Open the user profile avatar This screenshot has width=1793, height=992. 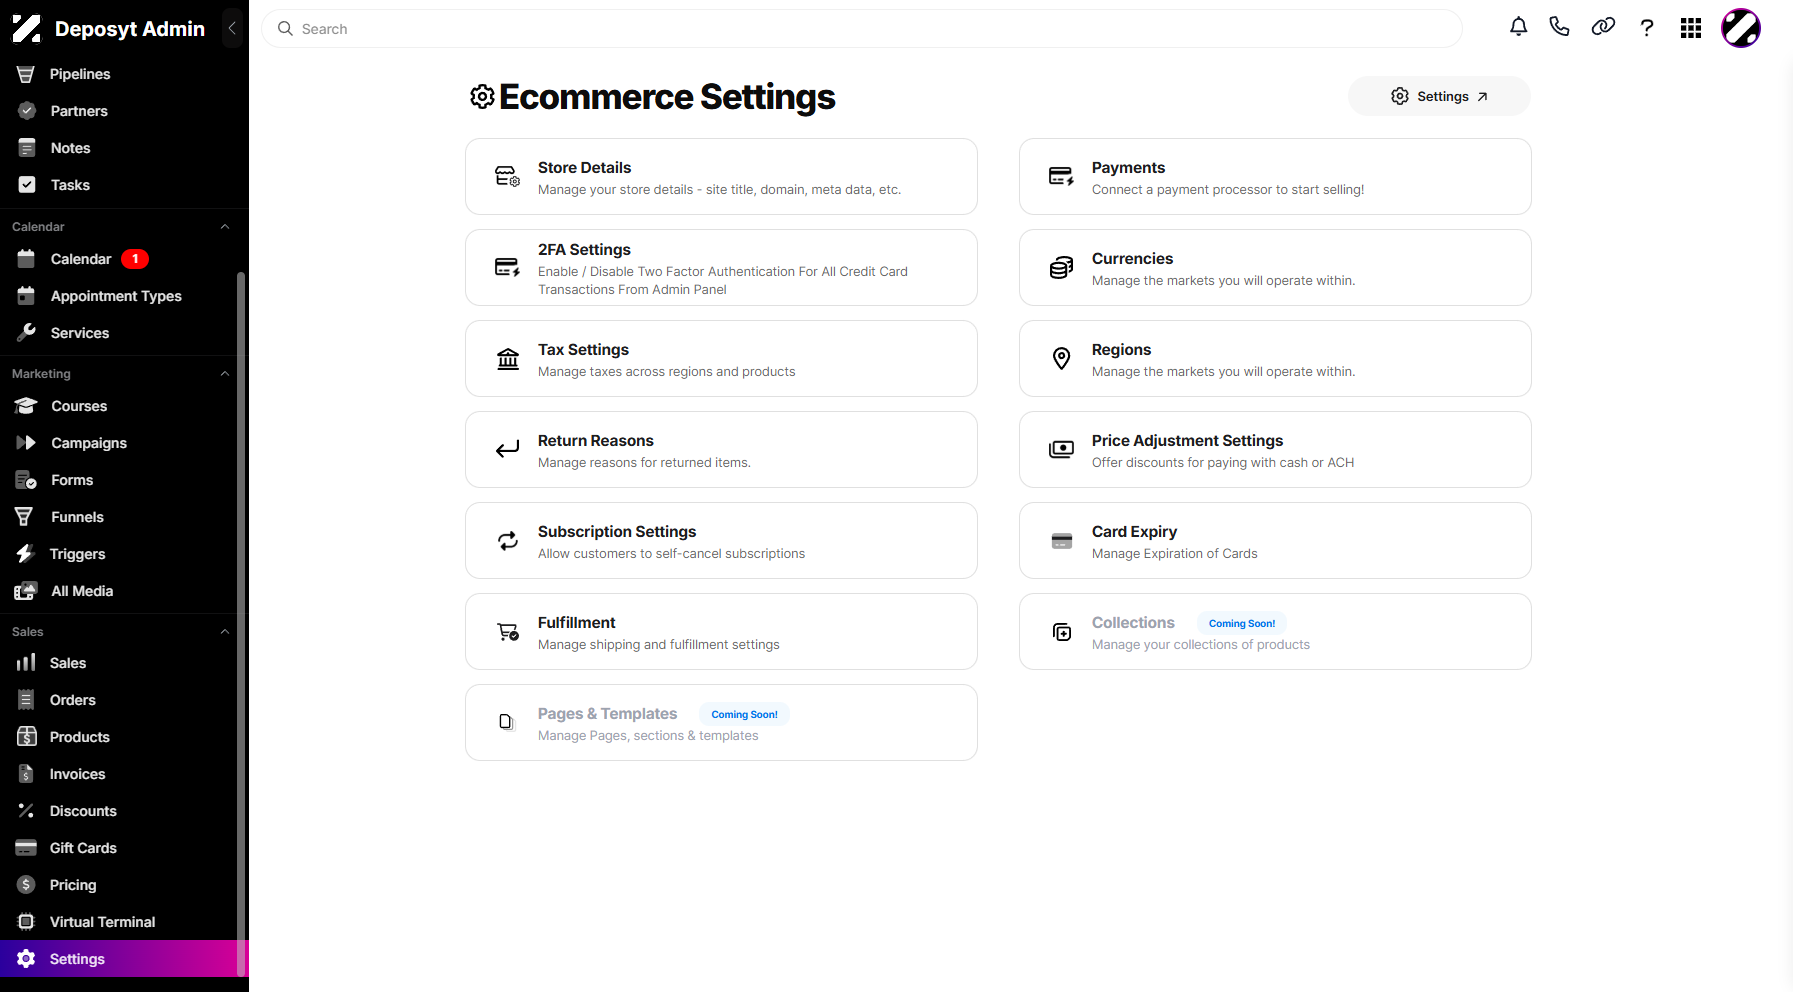(x=1741, y=28)
